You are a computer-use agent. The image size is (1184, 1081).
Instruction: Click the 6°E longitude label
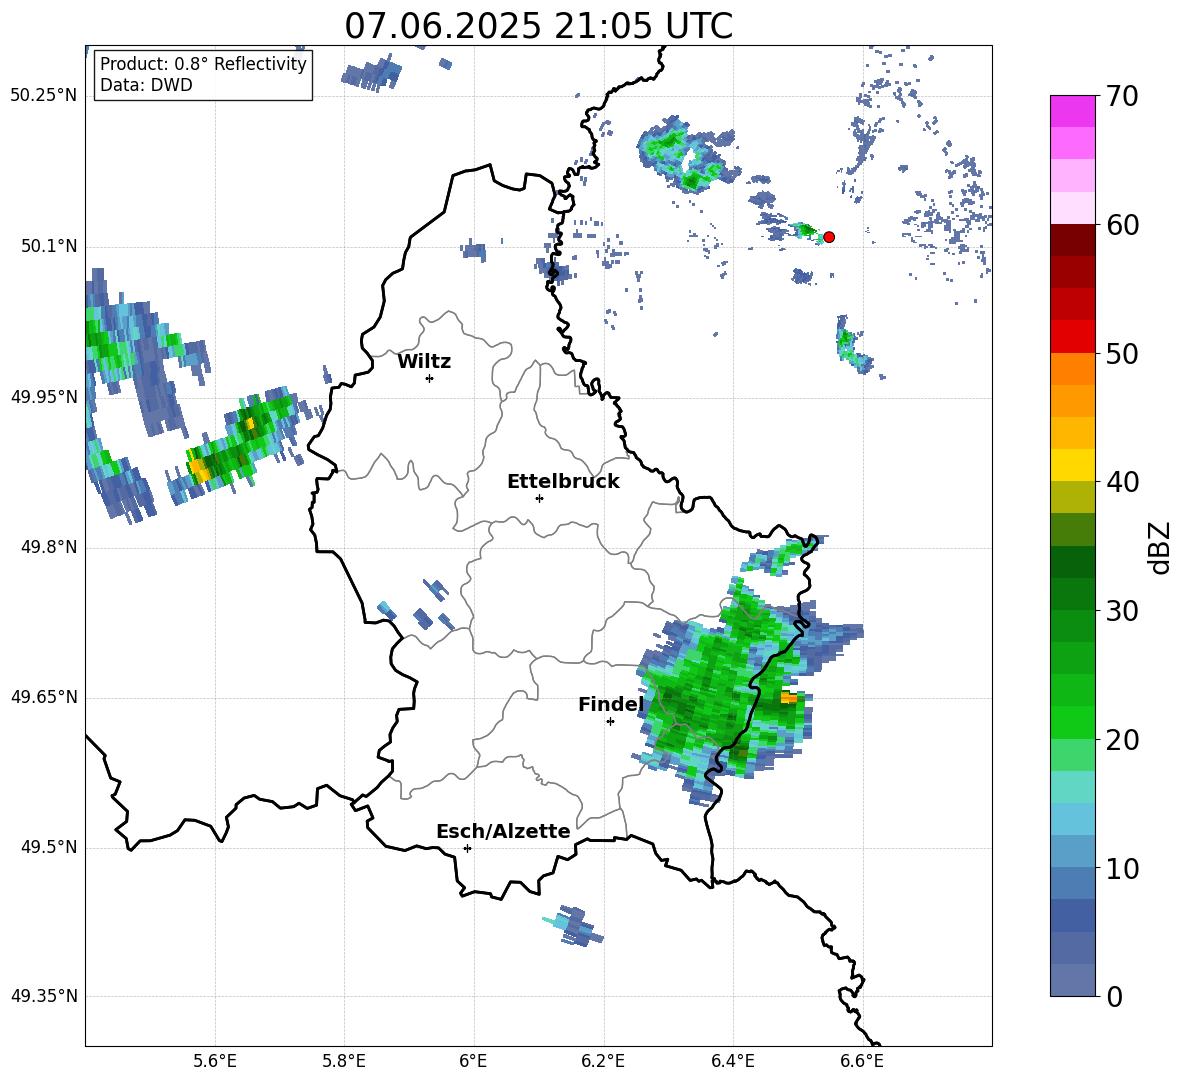tap(473, 1061)
